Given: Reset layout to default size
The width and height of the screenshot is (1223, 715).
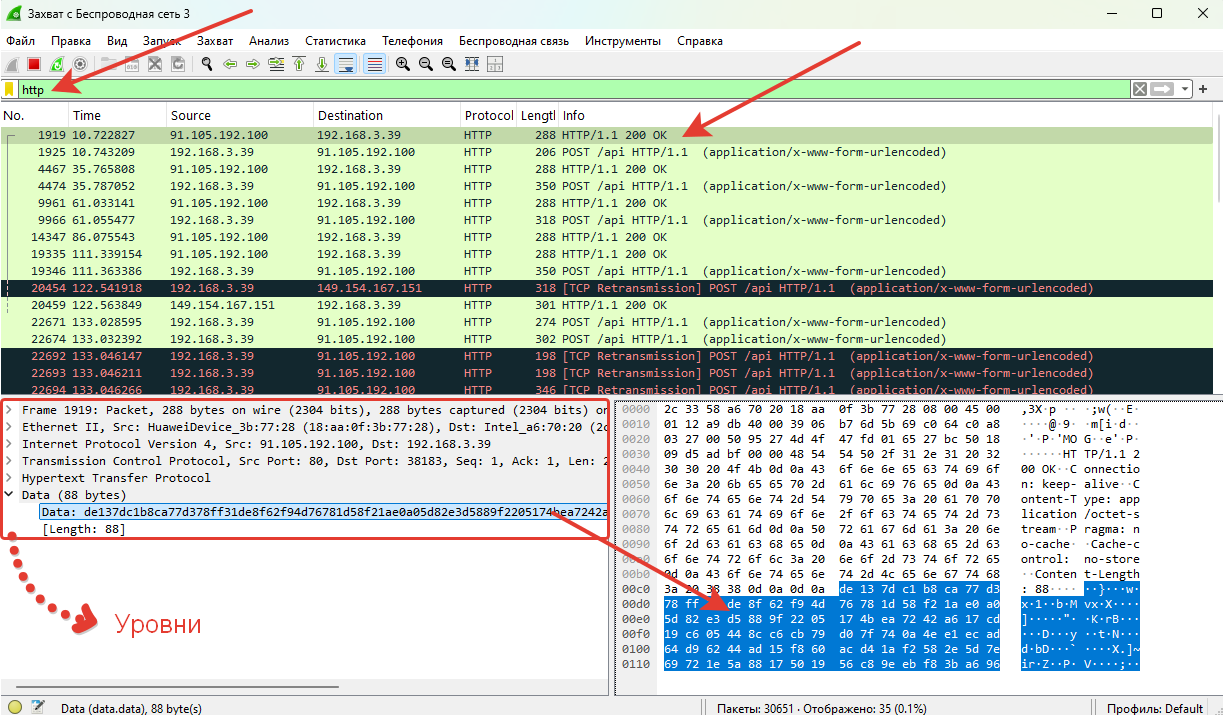Looking at the screenshot, I should pos(472,64).
